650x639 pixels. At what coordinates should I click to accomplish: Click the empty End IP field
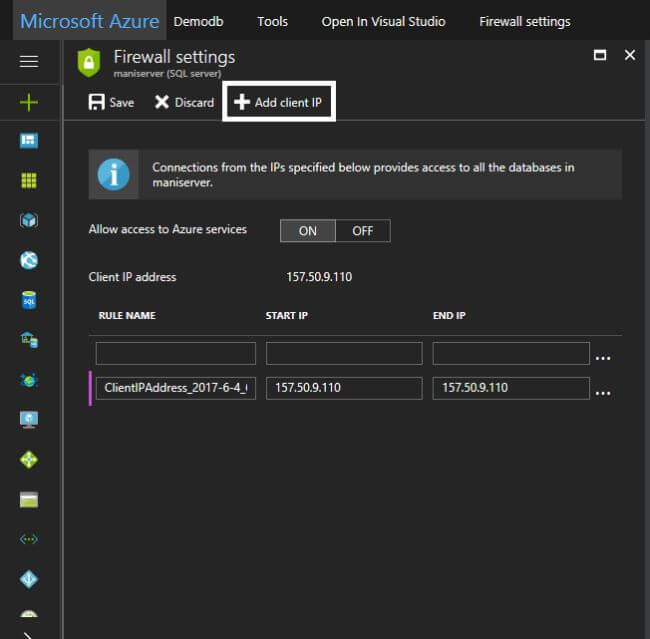[x=511, y=353]
